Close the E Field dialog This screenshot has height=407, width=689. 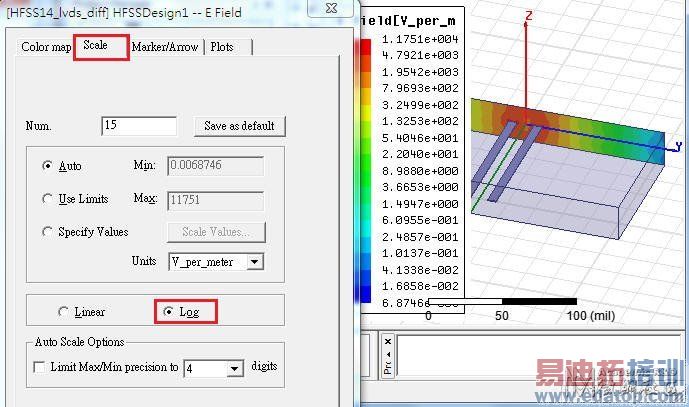tap(332, 8)
